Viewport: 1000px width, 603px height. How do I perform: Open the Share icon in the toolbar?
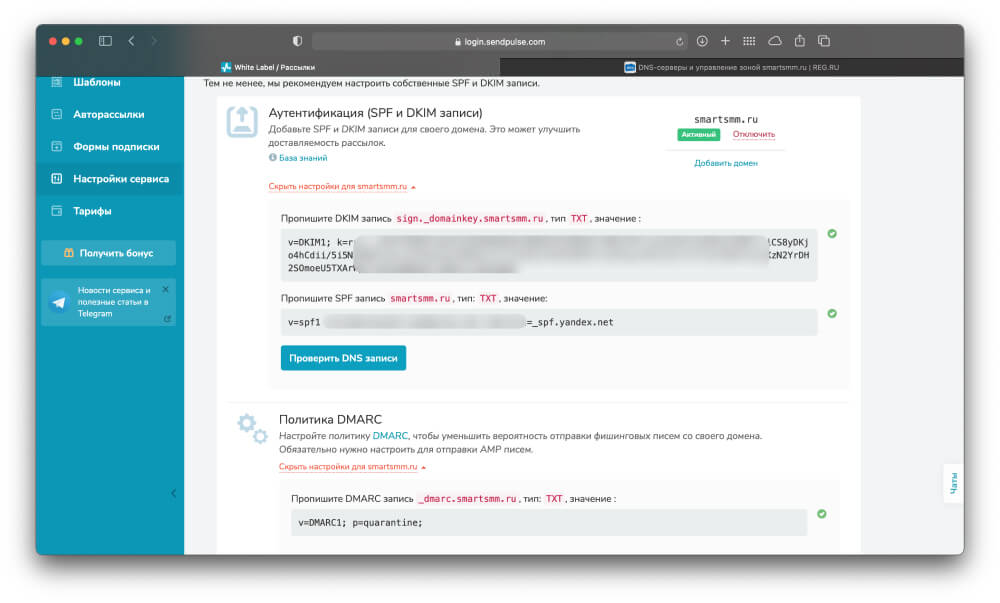coord(800,40)
